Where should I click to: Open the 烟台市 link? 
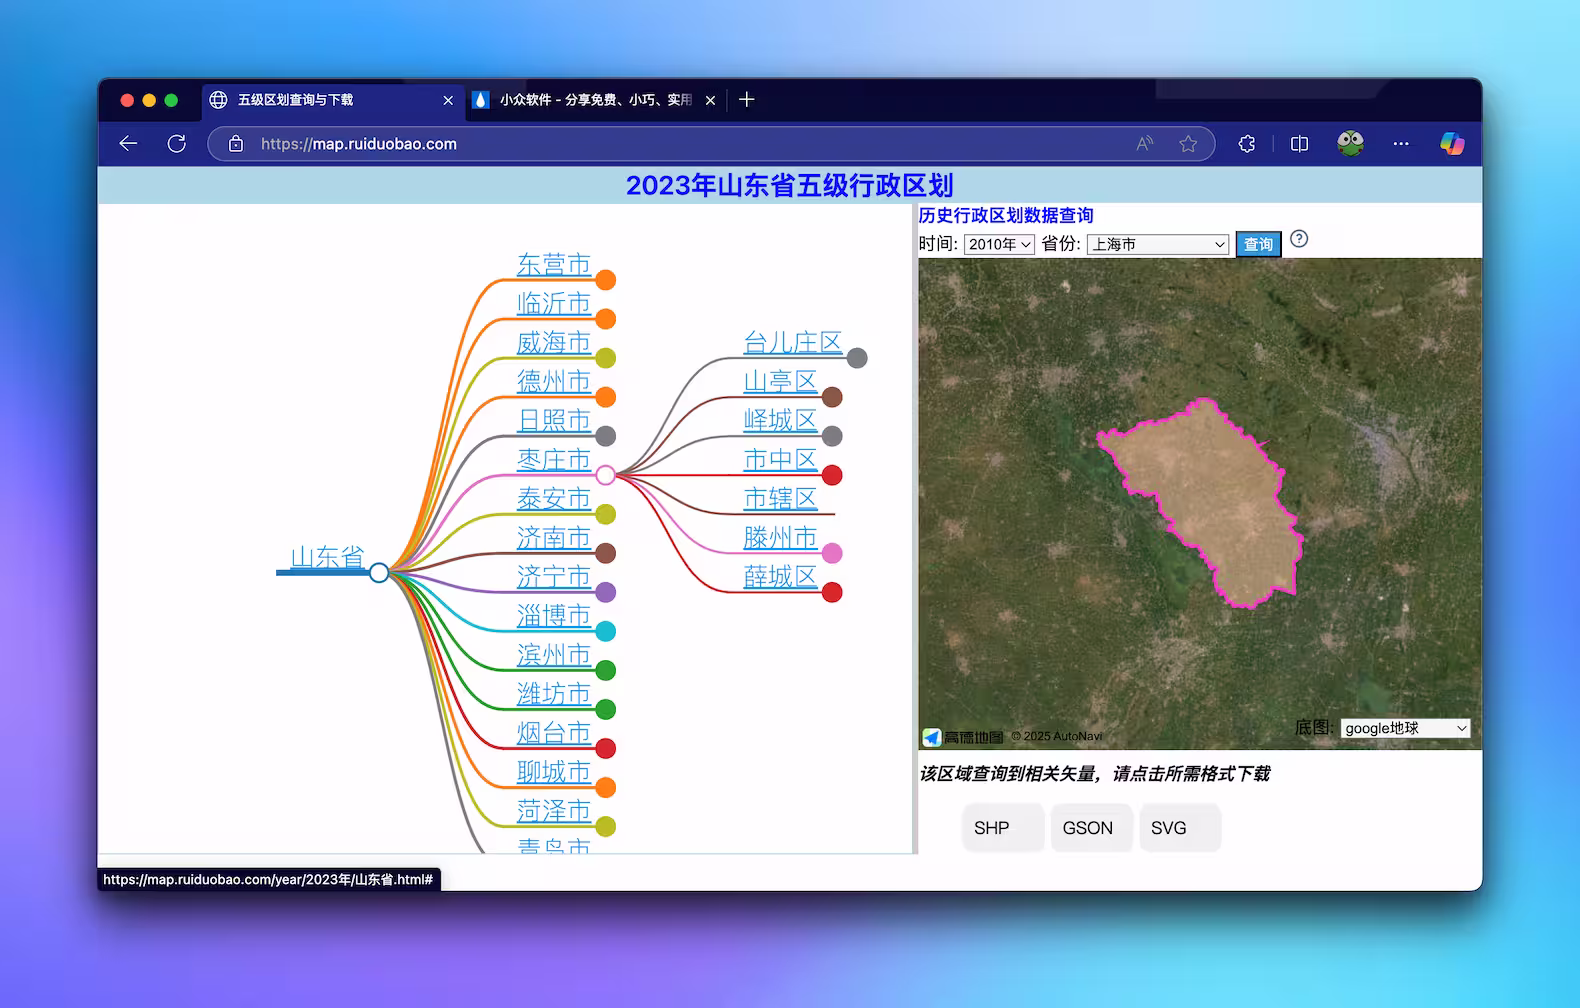coord(554,732)
